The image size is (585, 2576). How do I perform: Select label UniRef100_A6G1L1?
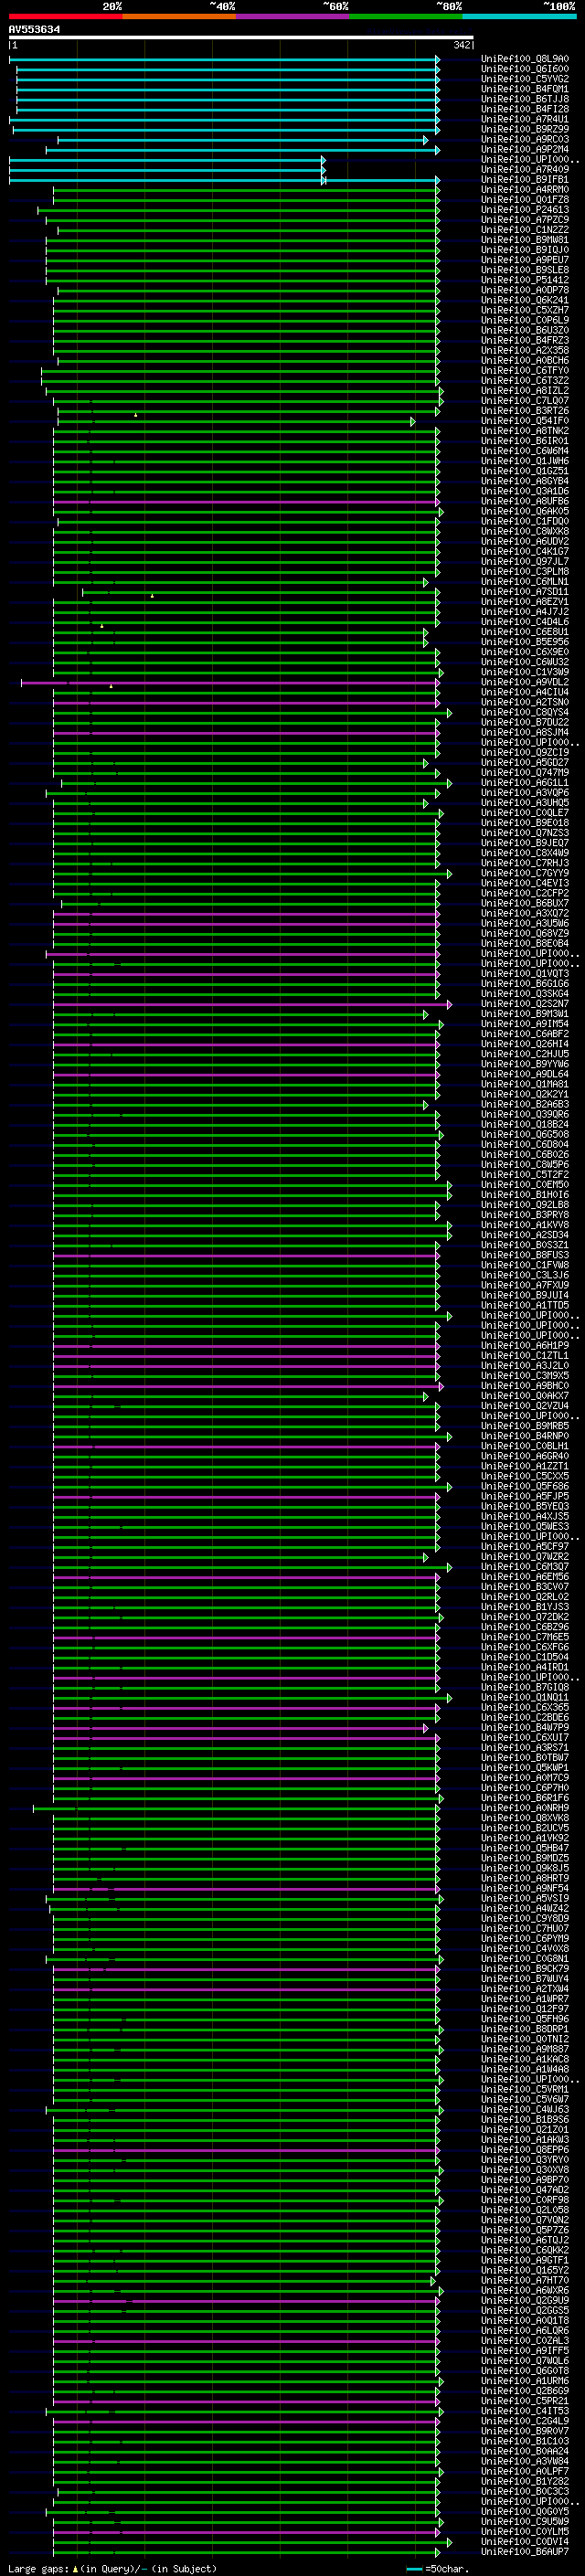tap(524, 783)
